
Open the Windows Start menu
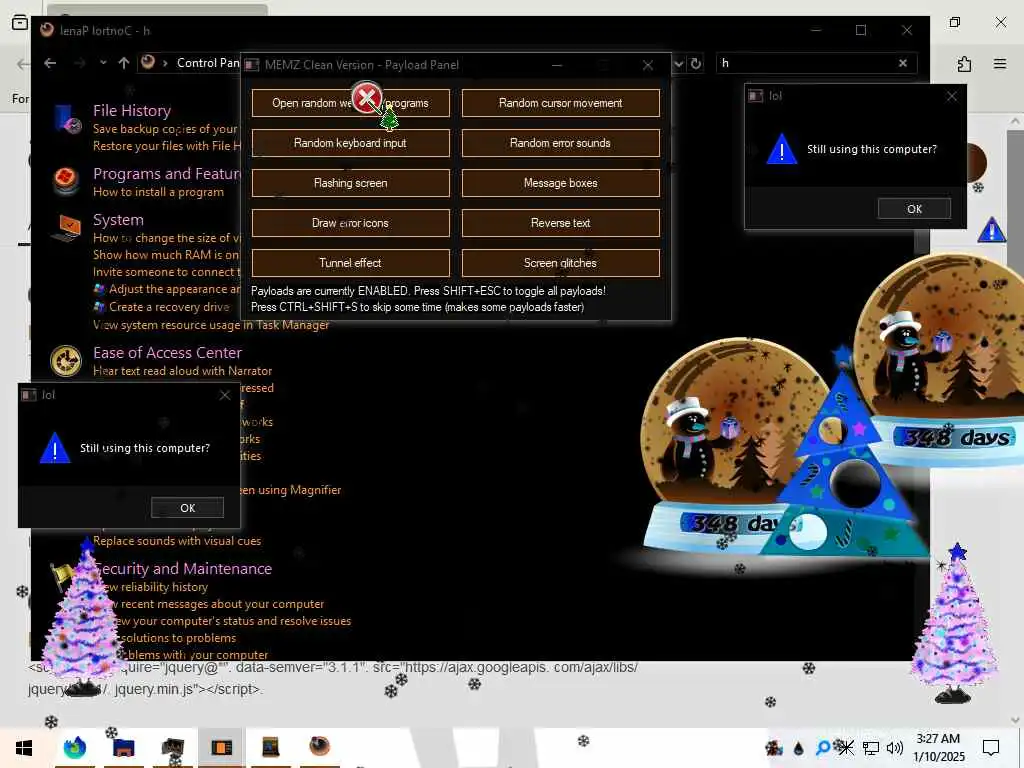(x=24, y=748)
